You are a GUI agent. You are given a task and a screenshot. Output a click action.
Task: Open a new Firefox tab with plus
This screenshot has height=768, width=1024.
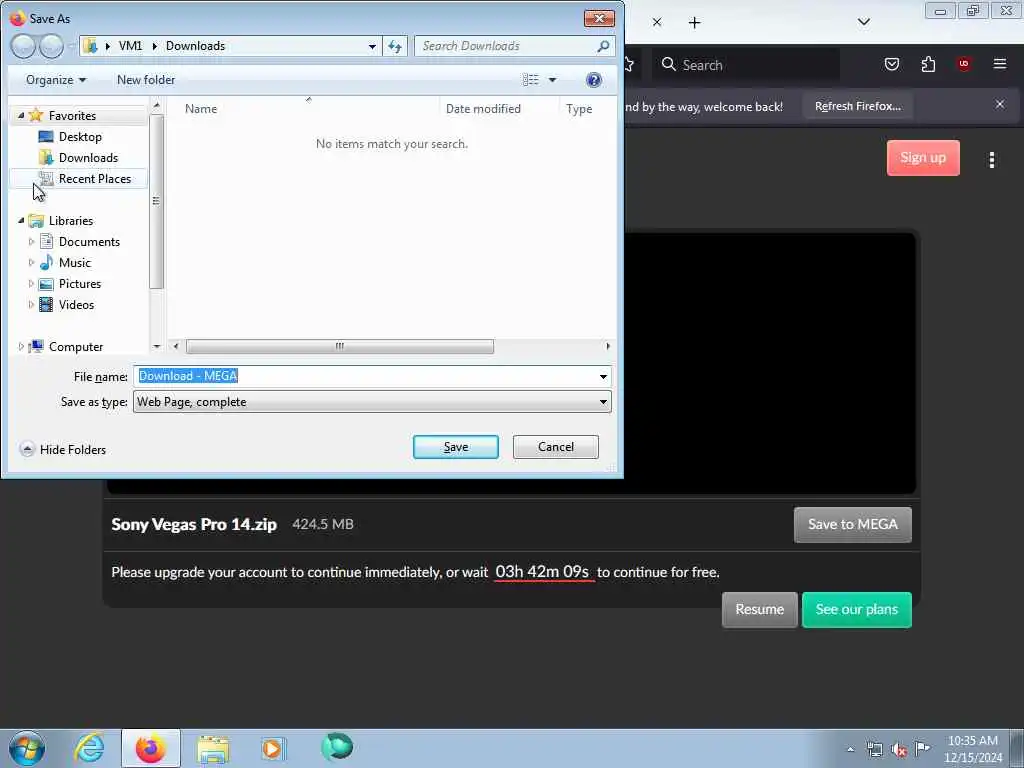click(695, 23)
